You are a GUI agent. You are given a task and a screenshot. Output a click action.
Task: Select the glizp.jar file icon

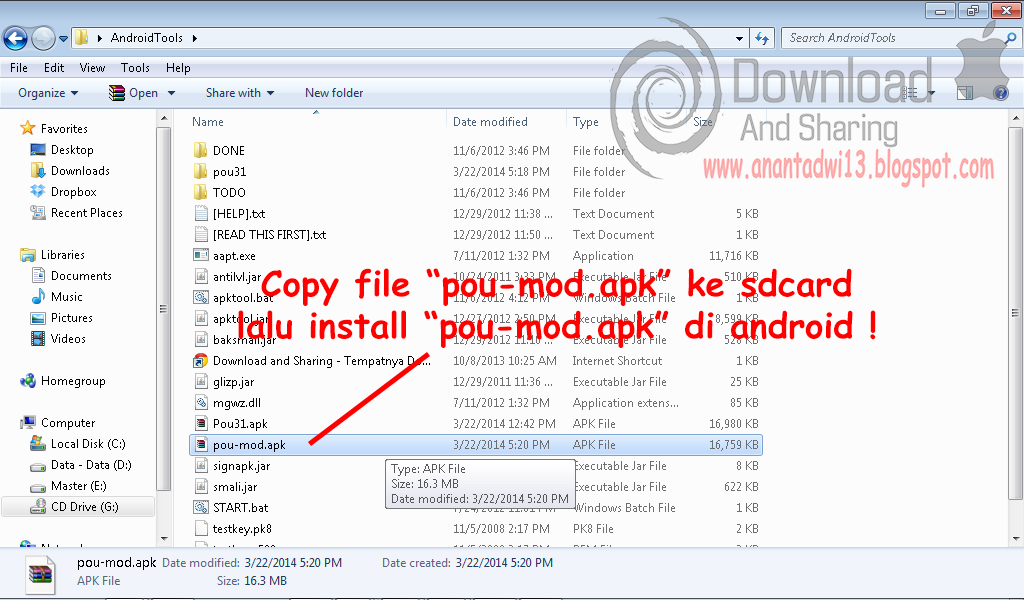(200, 382)
